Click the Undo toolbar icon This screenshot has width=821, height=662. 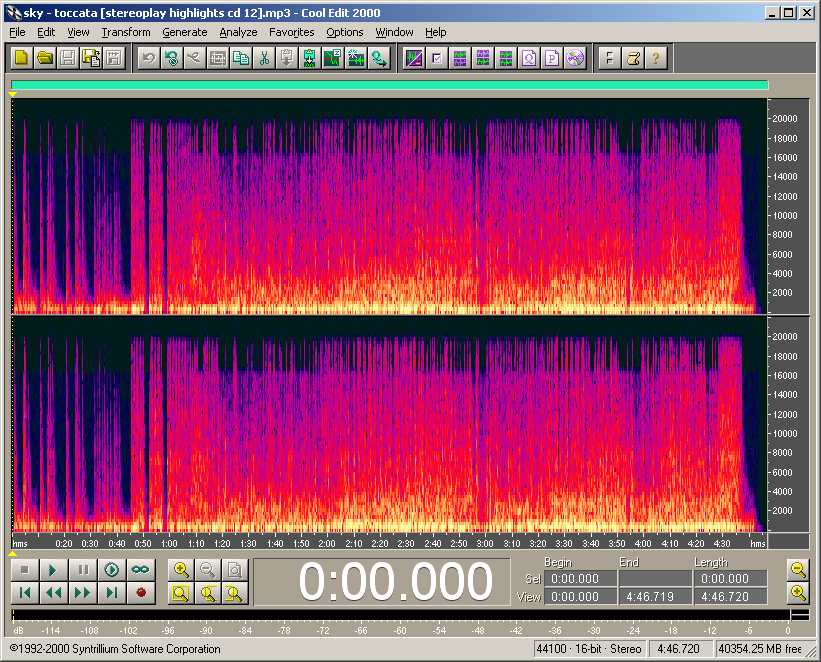[x=147, y=58]
